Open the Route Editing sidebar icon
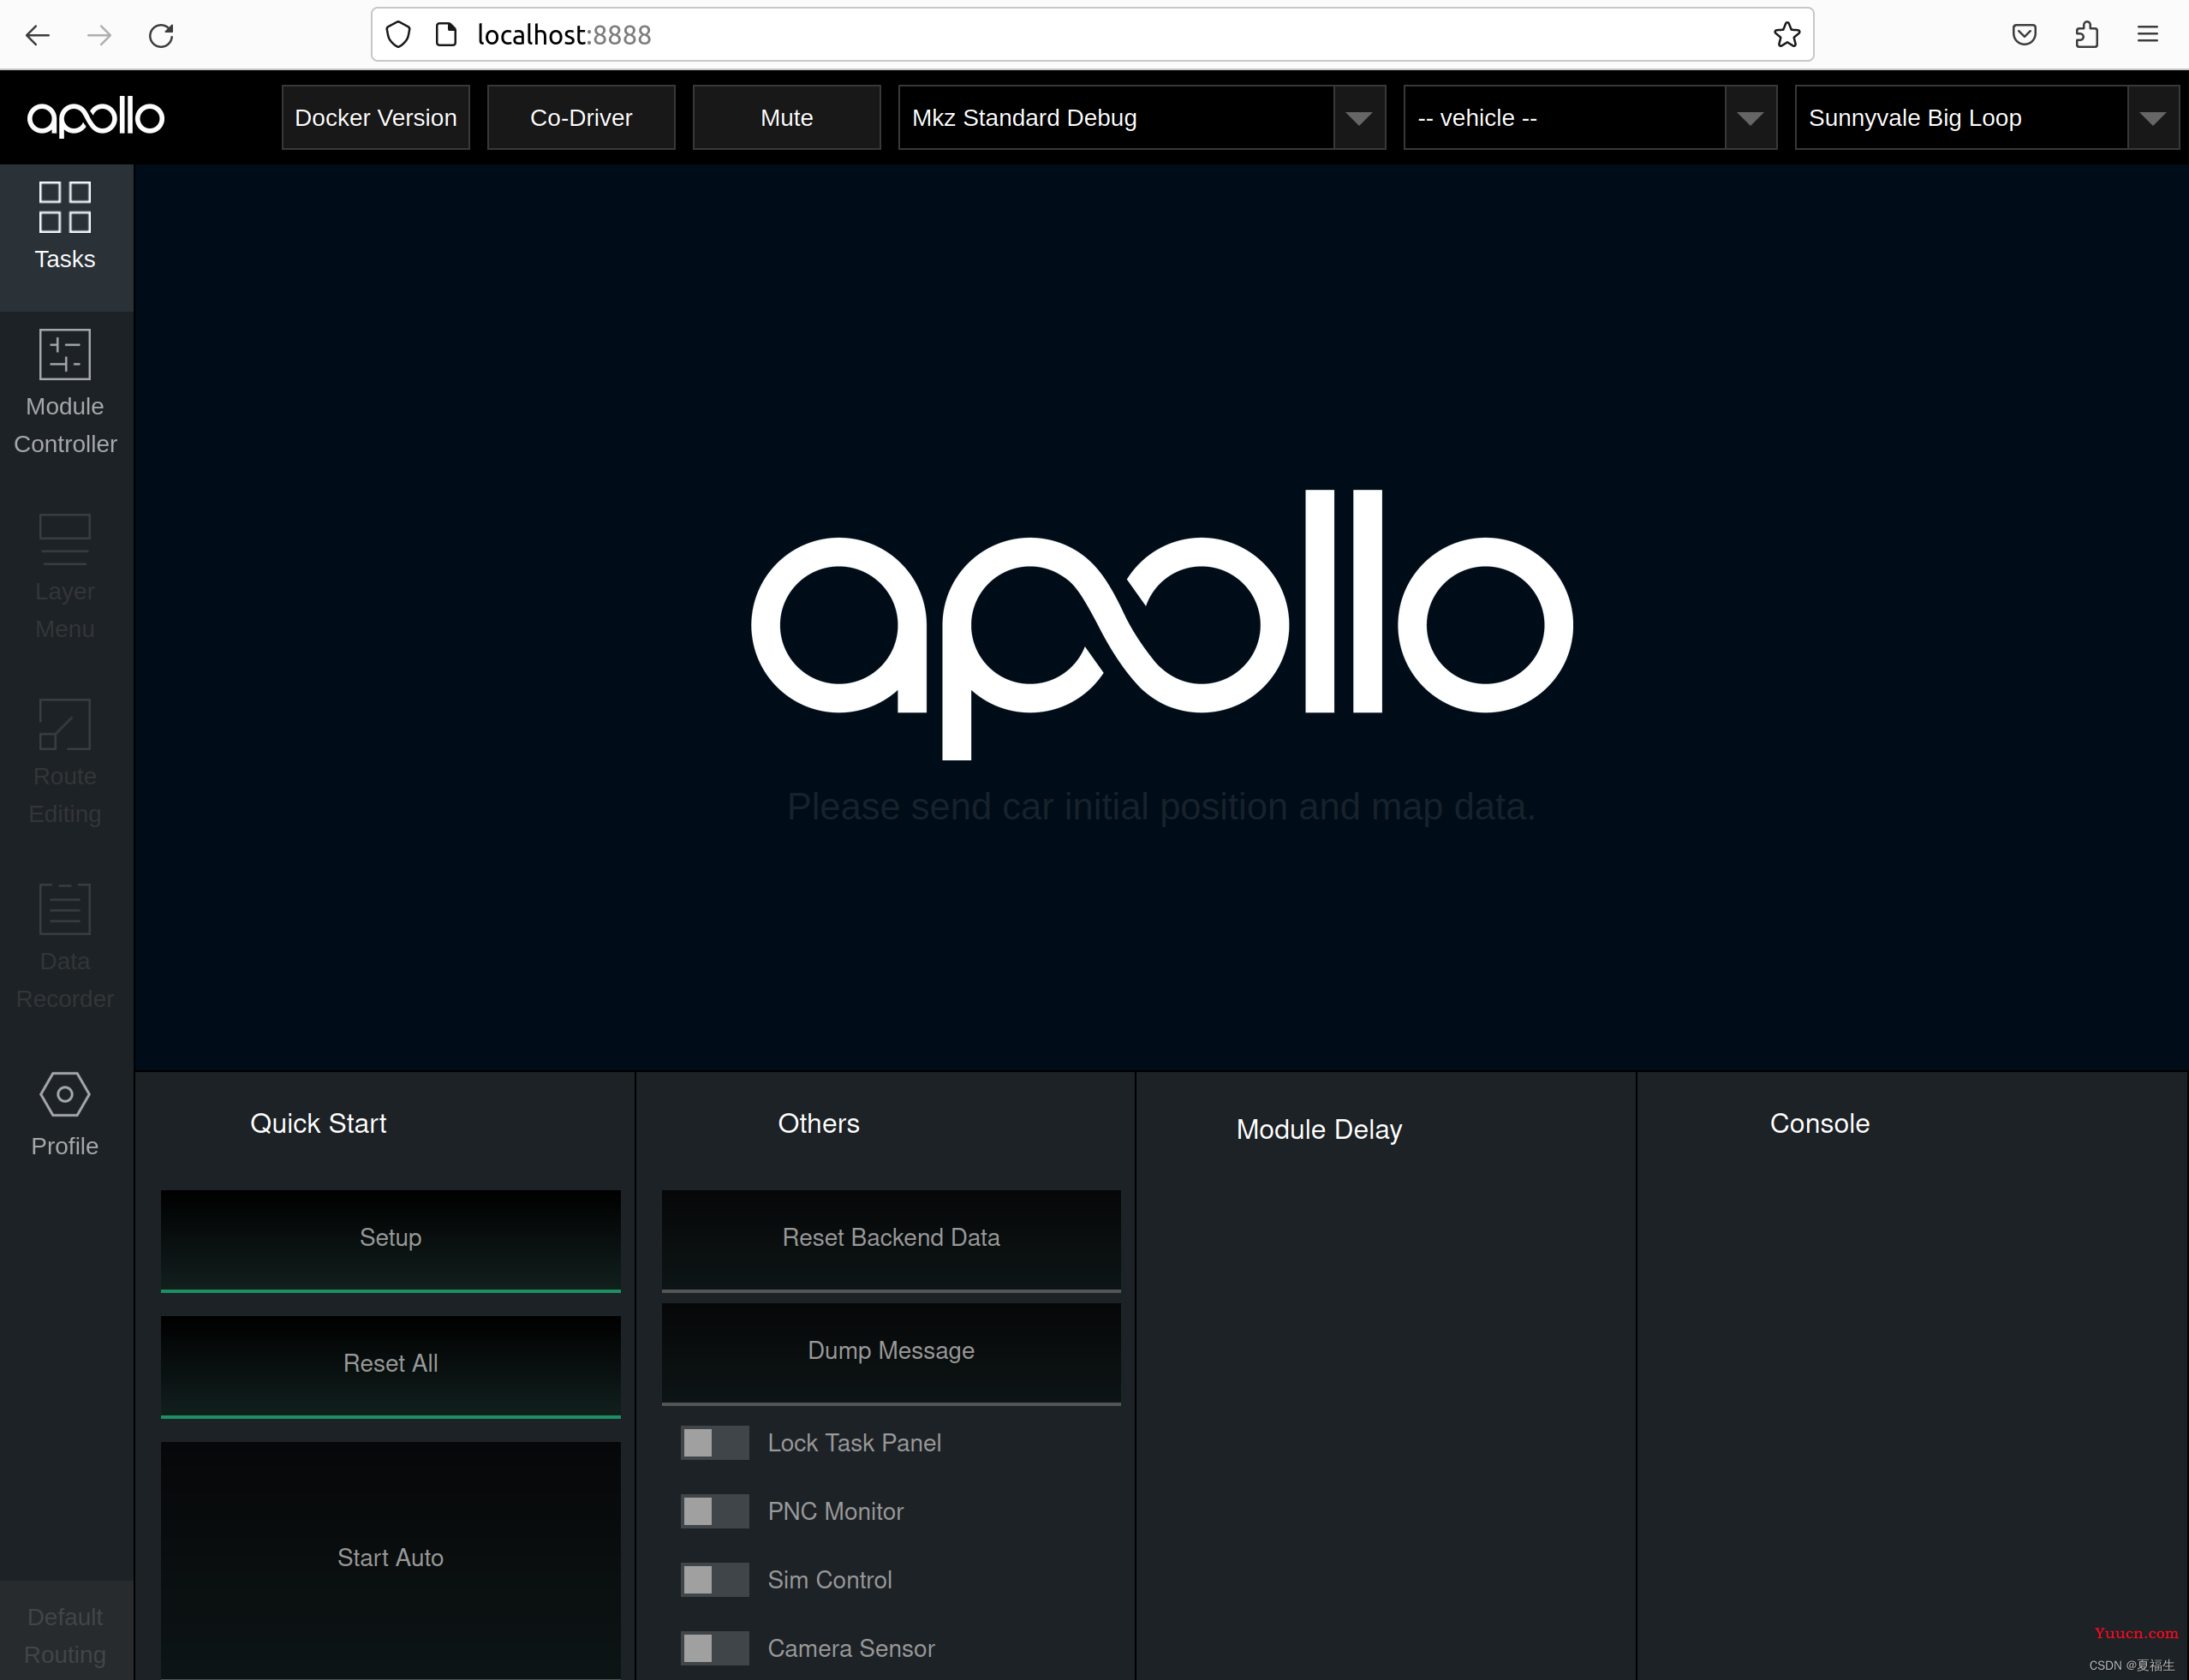The height and width of the screenshot is (1680, 2189). click(x=65, y=724)
